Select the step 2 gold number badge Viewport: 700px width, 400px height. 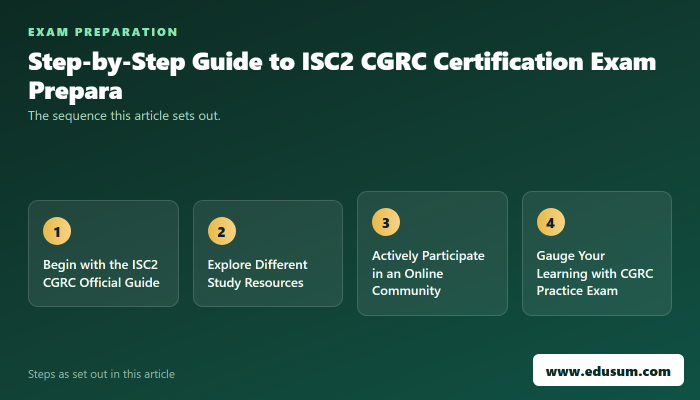(222, 231)
